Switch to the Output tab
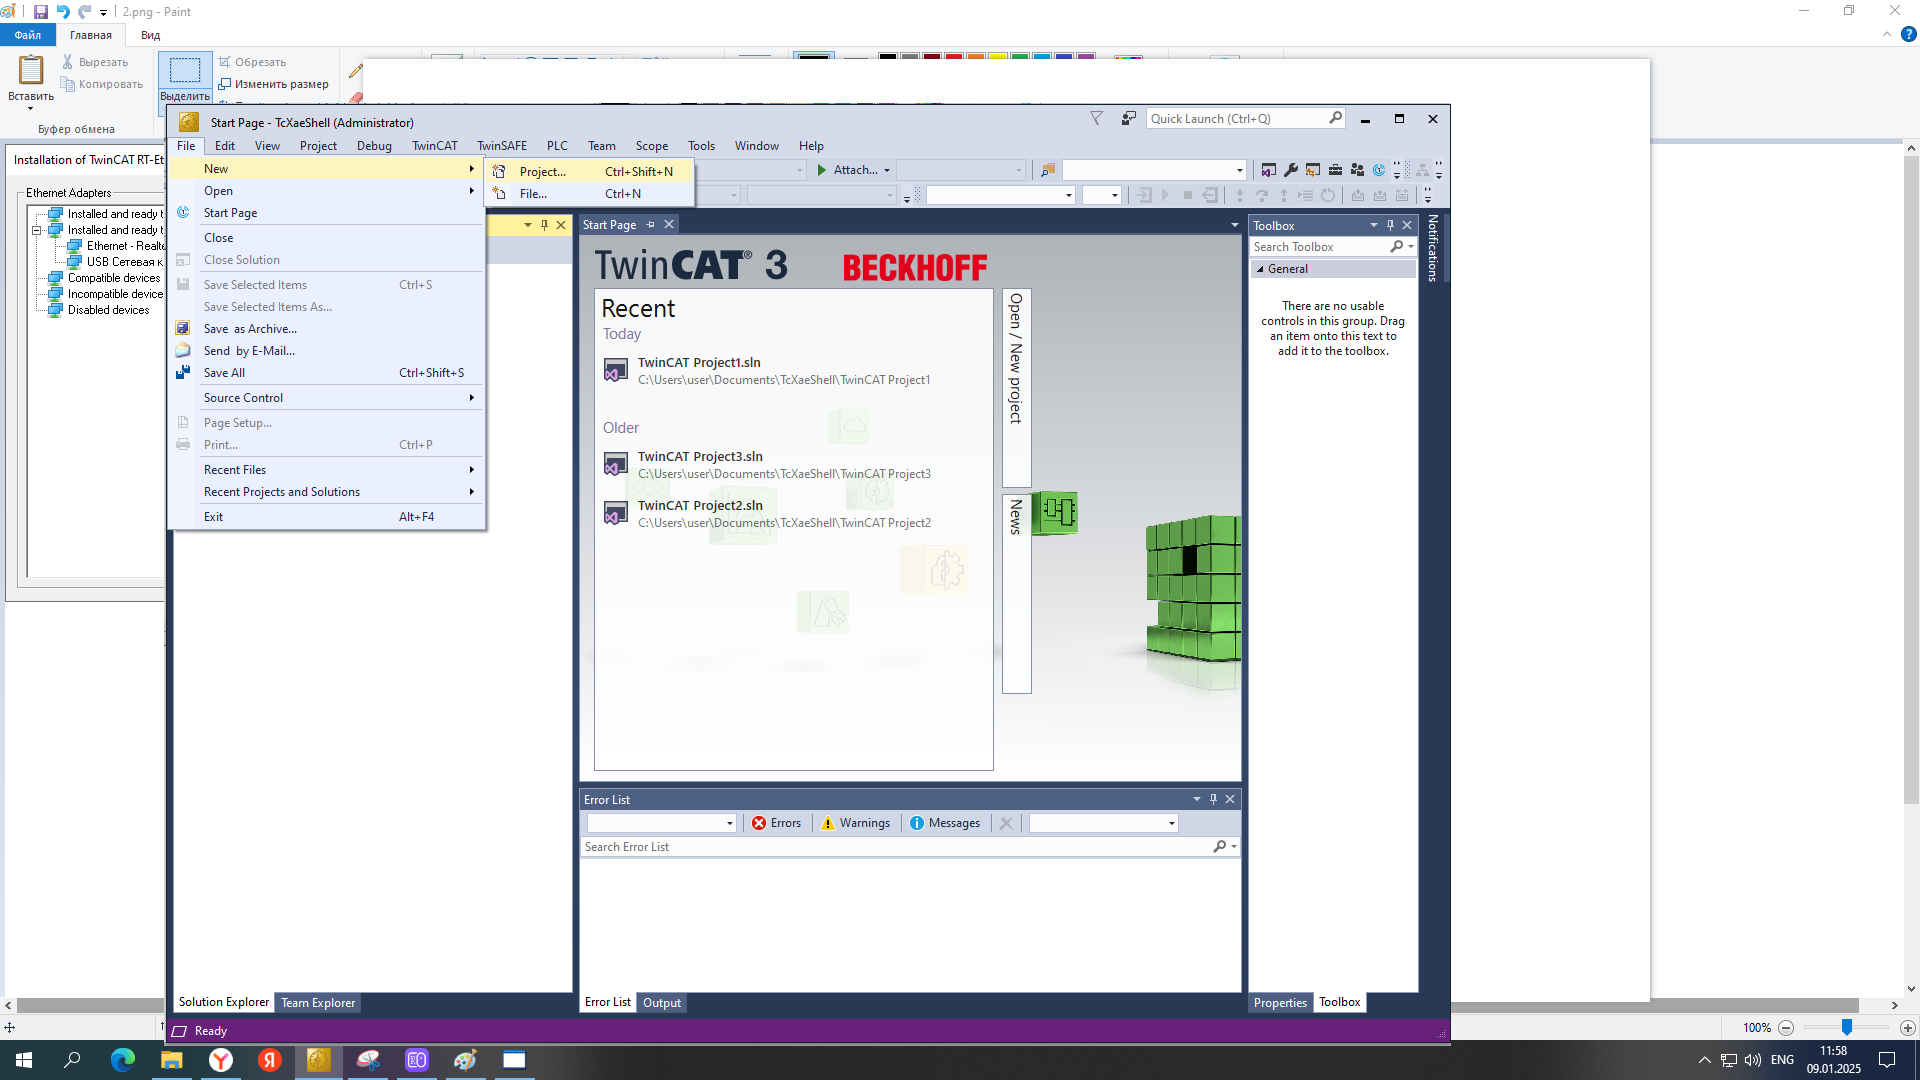 (x=662, y=1003)
